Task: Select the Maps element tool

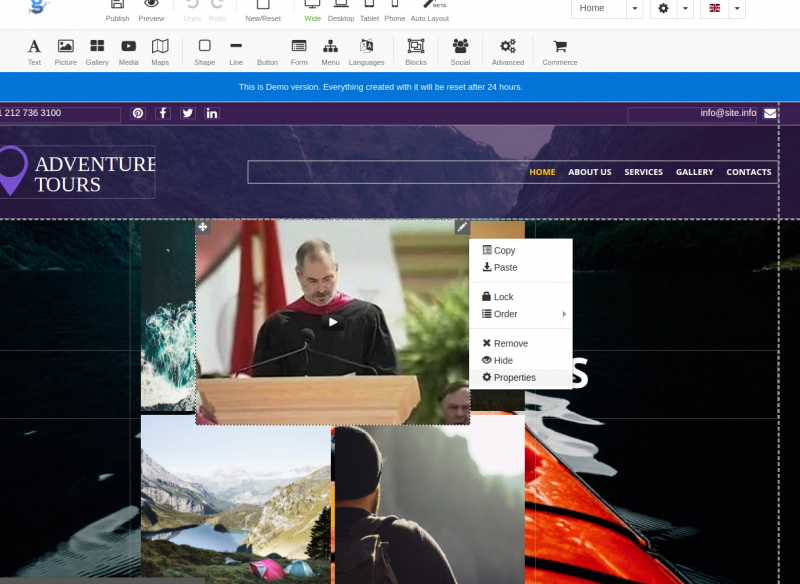Action: pyautogui.click(x=160, y=52)
